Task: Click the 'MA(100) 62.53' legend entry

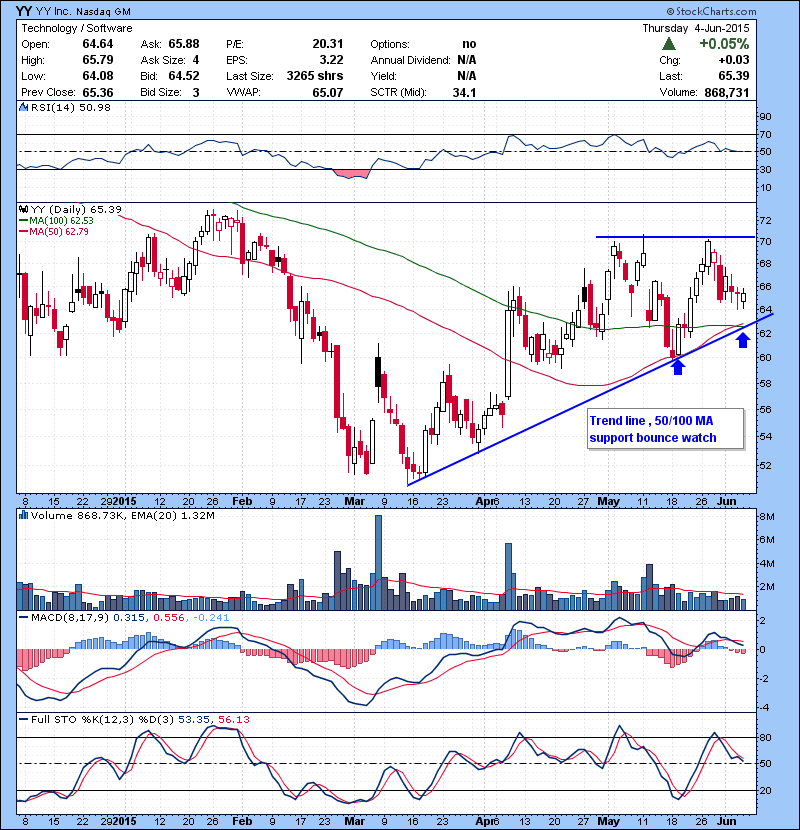Action: coord(61,221)
